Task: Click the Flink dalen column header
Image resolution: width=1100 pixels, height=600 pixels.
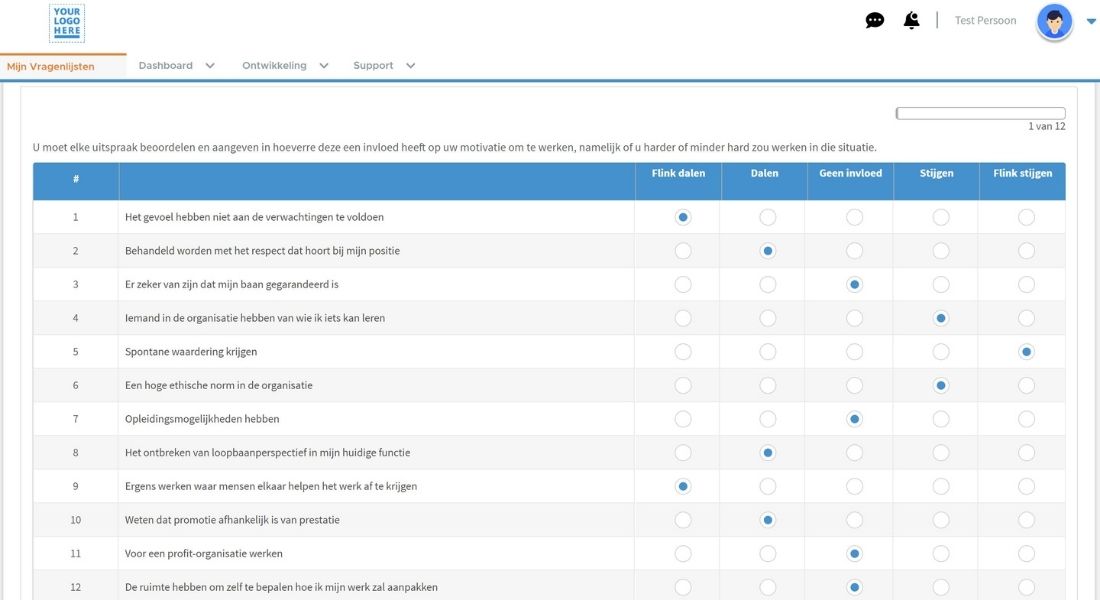Action: pos(678,174)
